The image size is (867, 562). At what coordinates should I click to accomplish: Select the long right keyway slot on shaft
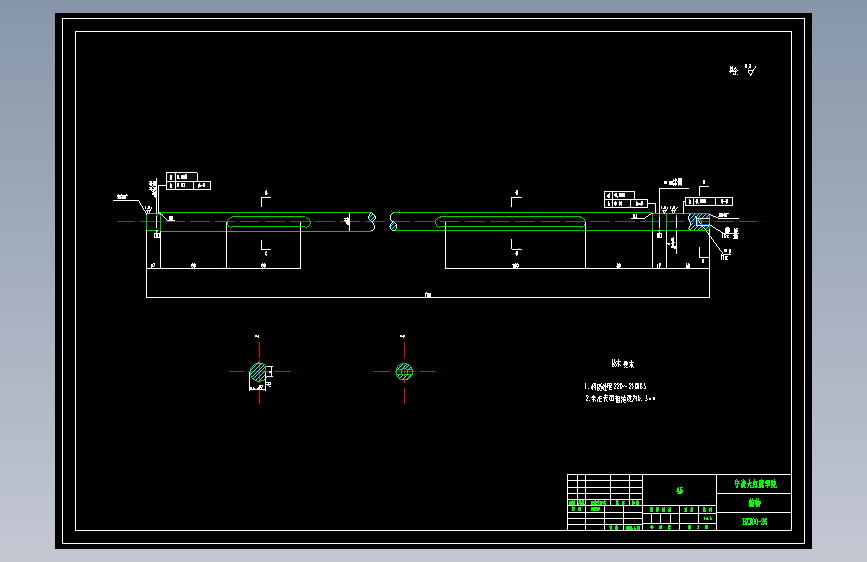point(510,222)
